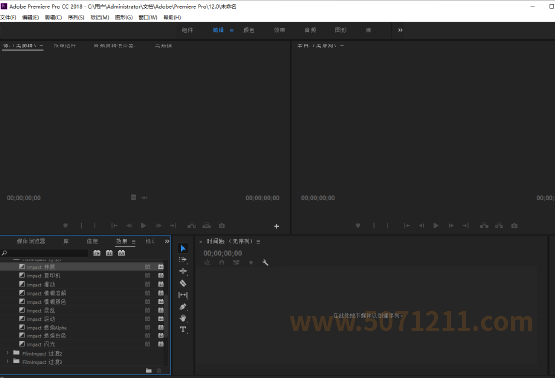The width and height of the screenshot is (555, 378).
Task: Open Effects panel menu icon
Action: pos(133,242)
